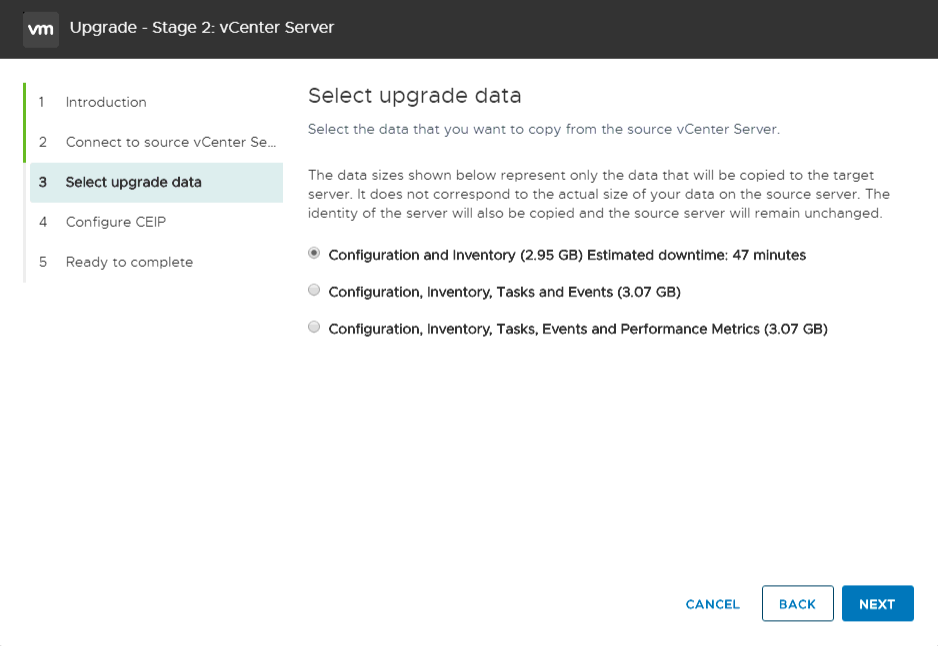Select the Performance Metrics radio option
Screen dimensions: 938x646
pyautogui.click(x=314, y=327)
